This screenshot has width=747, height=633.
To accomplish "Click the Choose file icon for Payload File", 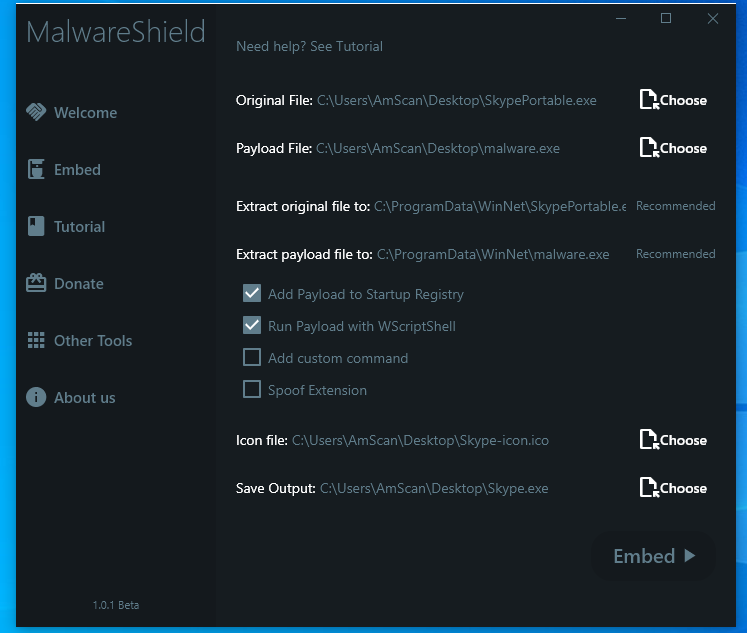I will point(649,148).
